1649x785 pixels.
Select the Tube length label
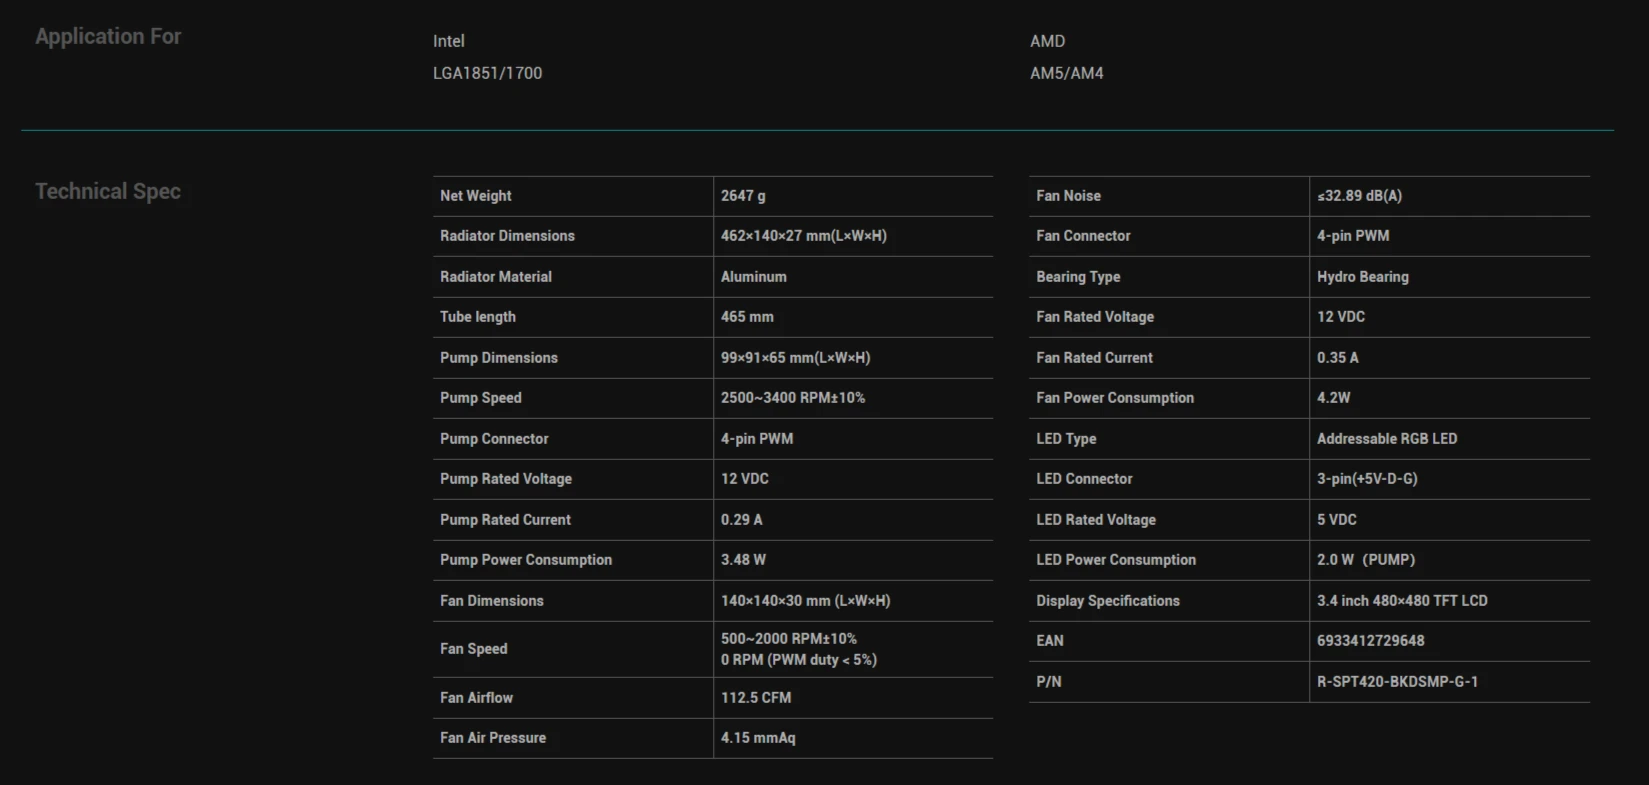478,317
